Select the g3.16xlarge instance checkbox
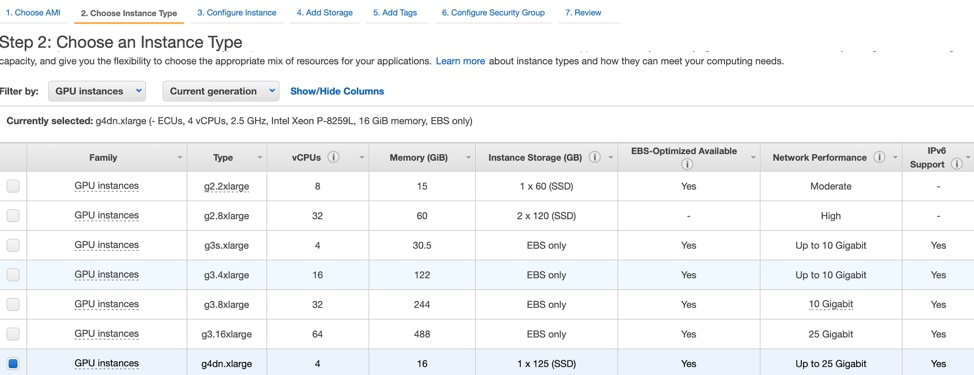974x375 pixels. click(x=13, y=334)
